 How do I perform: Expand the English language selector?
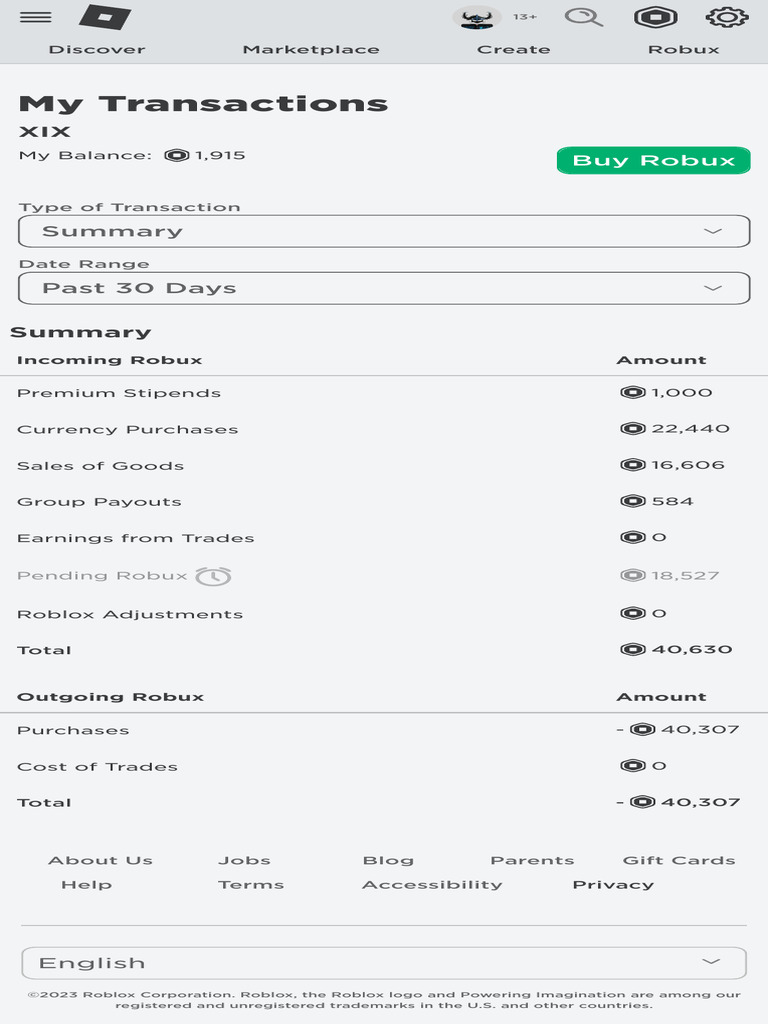[384, 963]
